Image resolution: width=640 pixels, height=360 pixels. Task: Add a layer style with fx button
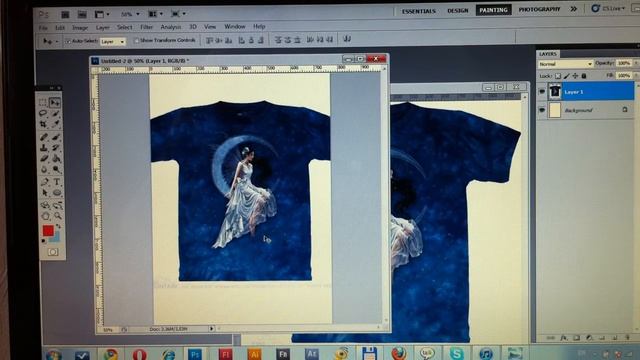(x=564, y=338)
